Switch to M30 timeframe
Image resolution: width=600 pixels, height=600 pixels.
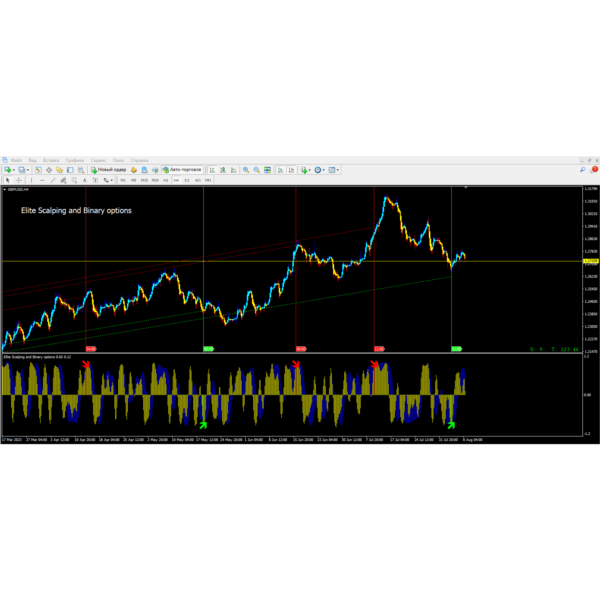click(155, 180)
